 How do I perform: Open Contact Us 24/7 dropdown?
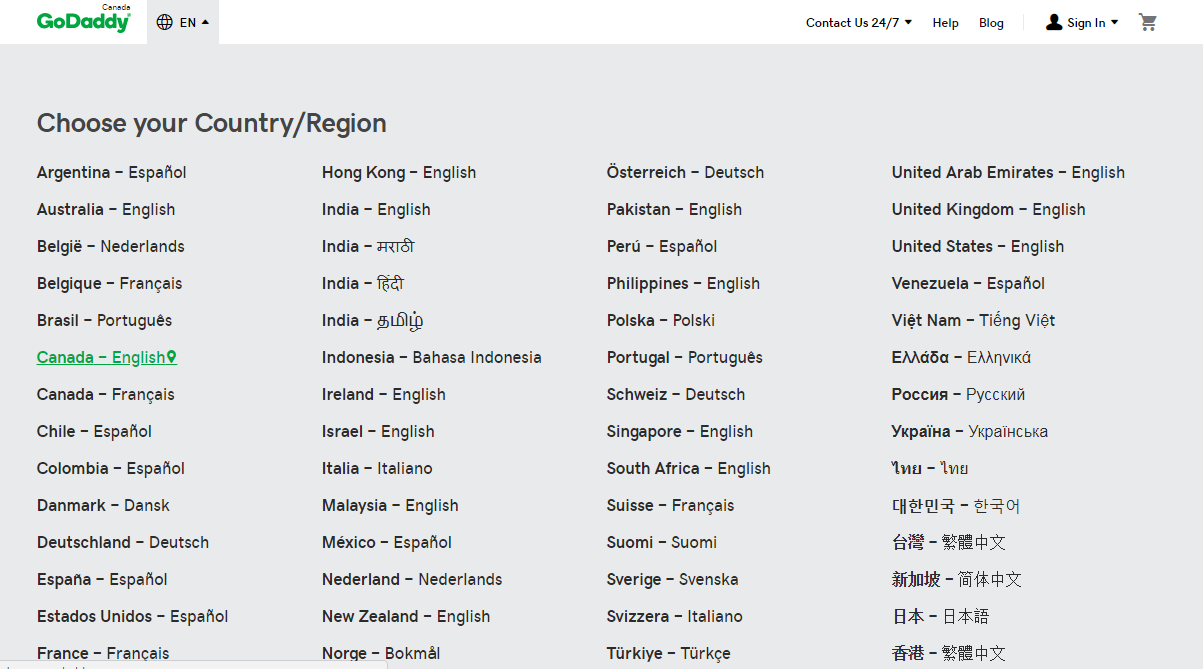[859, 22]
